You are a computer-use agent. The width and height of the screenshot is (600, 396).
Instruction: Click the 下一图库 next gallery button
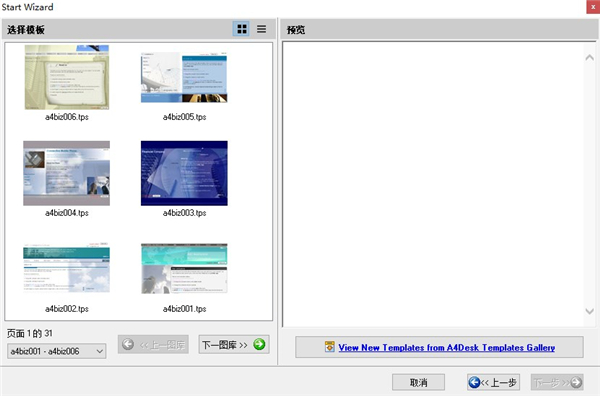click(234, 344)
